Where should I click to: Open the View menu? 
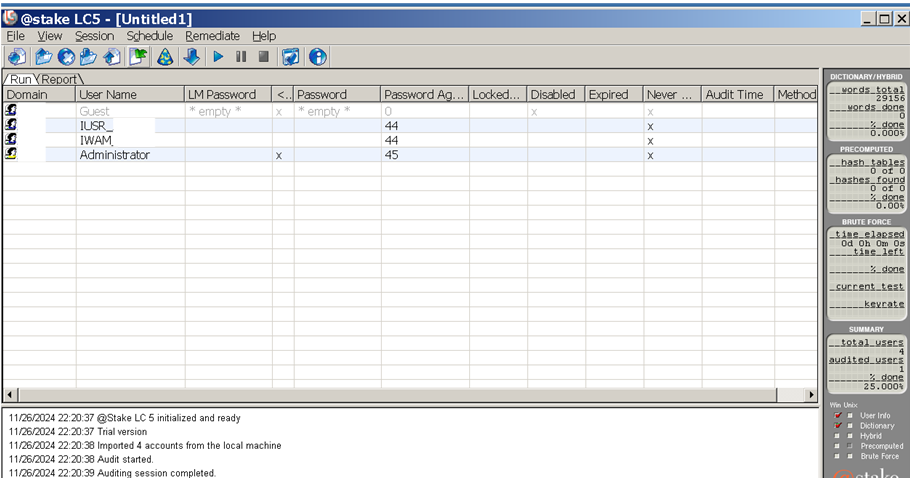point(49,36)
